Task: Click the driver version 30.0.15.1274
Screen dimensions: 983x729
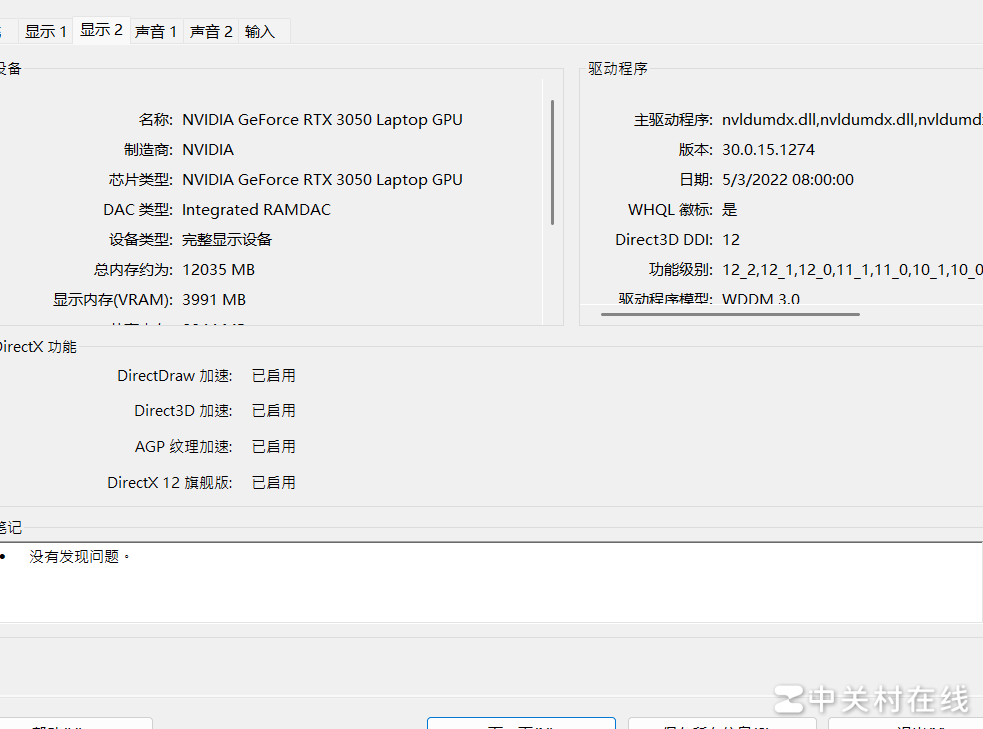Action: tap(768, 150)
